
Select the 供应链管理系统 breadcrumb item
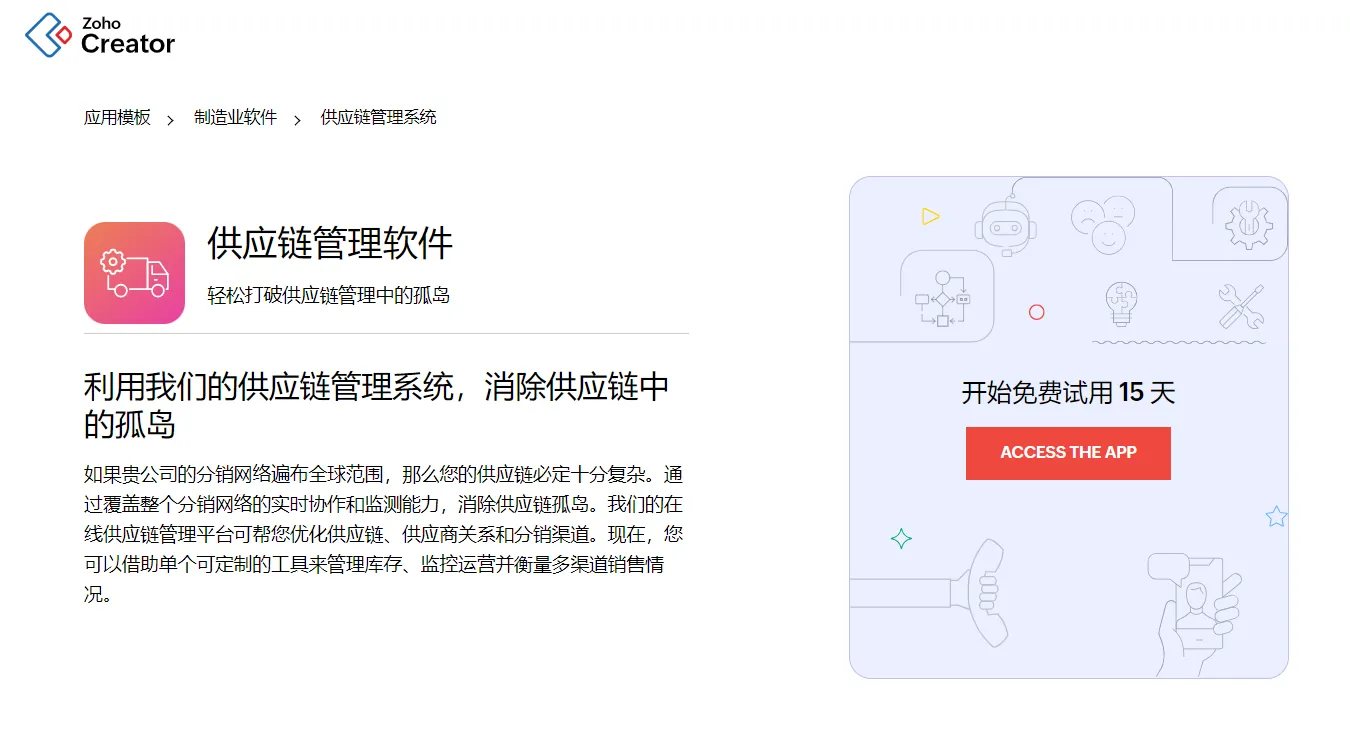point(378,118)
